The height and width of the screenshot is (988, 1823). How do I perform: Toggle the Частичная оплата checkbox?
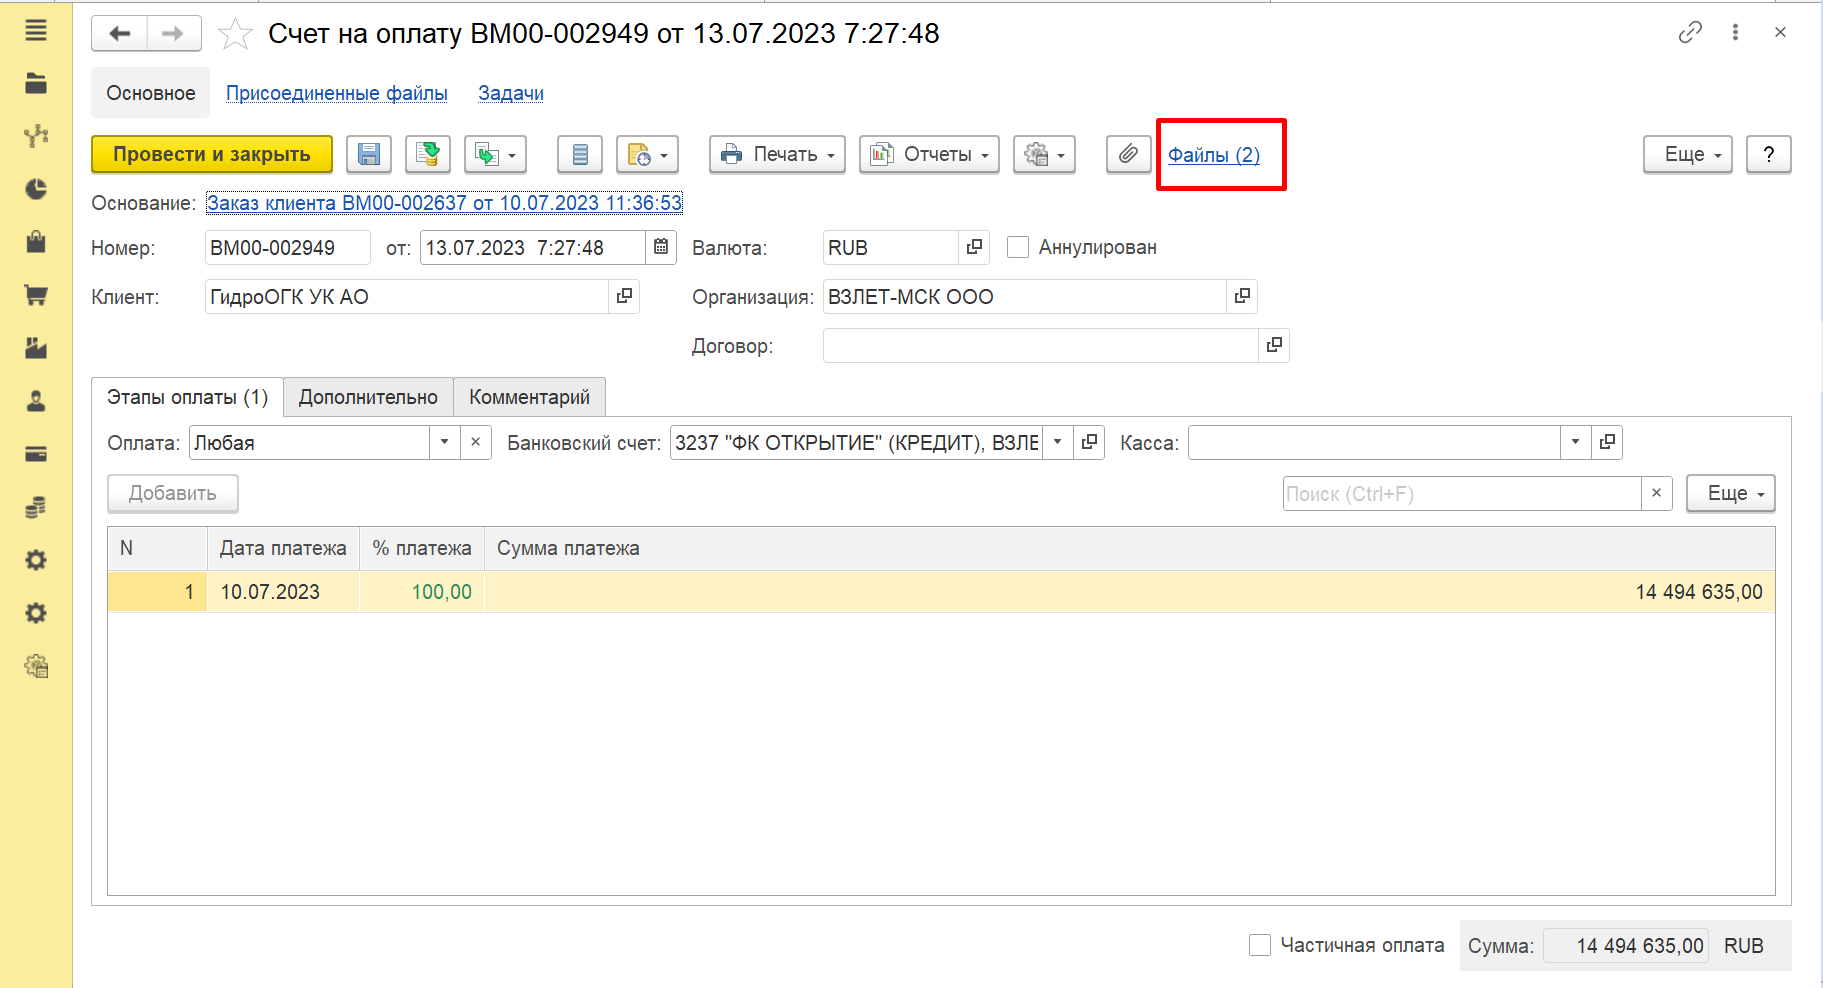(1260, 945)
